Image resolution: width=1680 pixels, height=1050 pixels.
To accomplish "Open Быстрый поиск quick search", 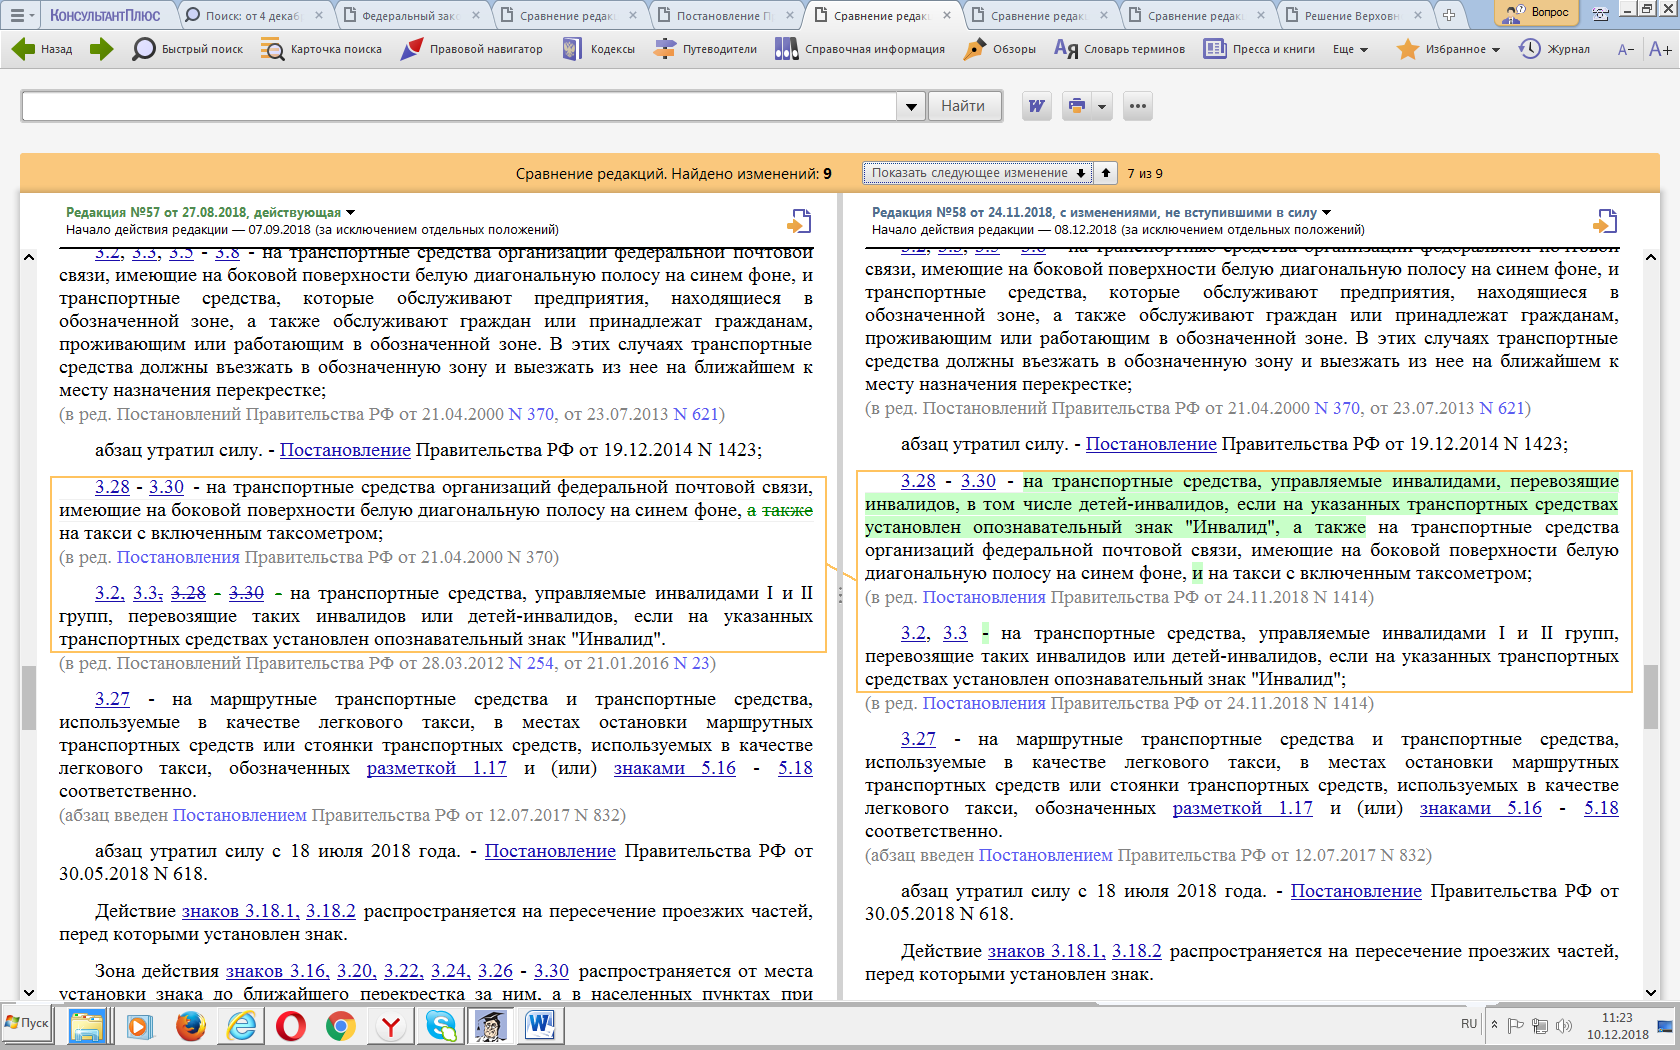I will pos(188,49).
